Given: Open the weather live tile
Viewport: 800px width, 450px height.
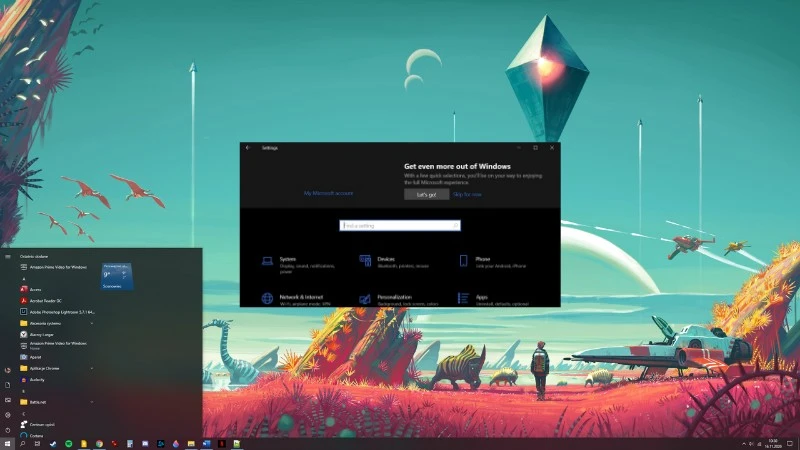Looking at the screenshot, I should point(117,276).
